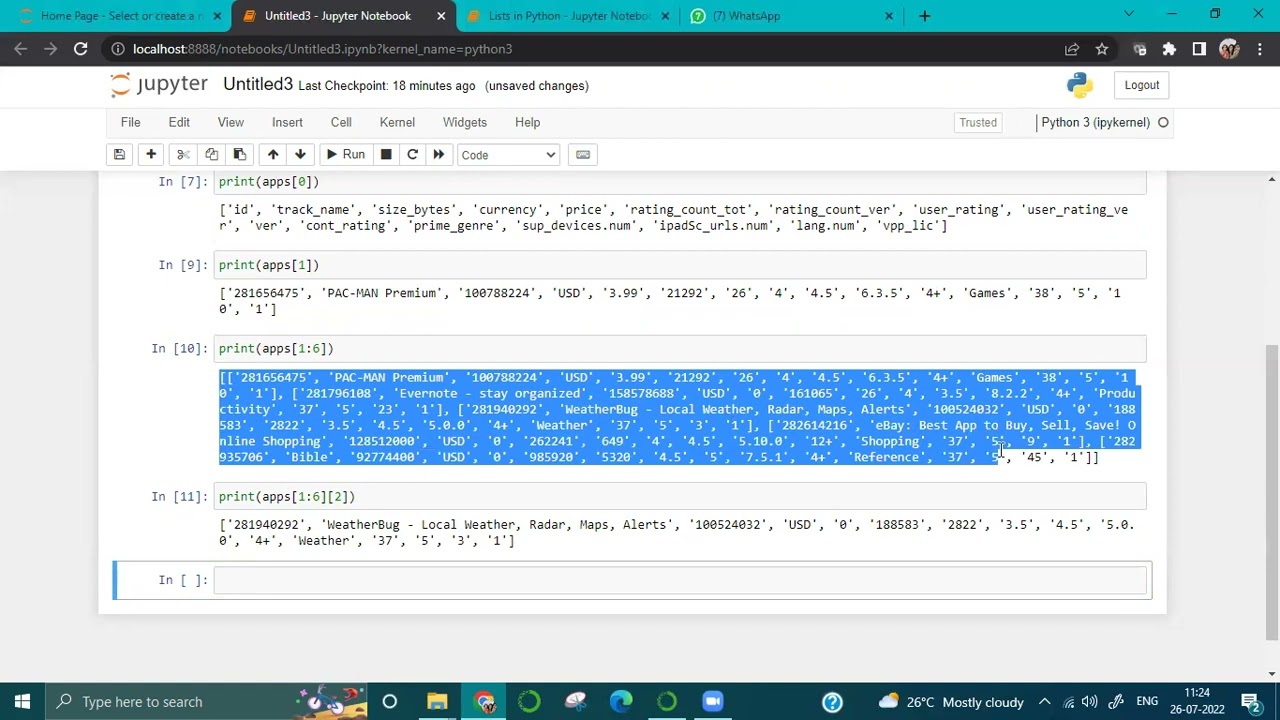Cut selected cells with scissors icon
The height and width of the screenshot is (720, 1280).
(183, 155)
